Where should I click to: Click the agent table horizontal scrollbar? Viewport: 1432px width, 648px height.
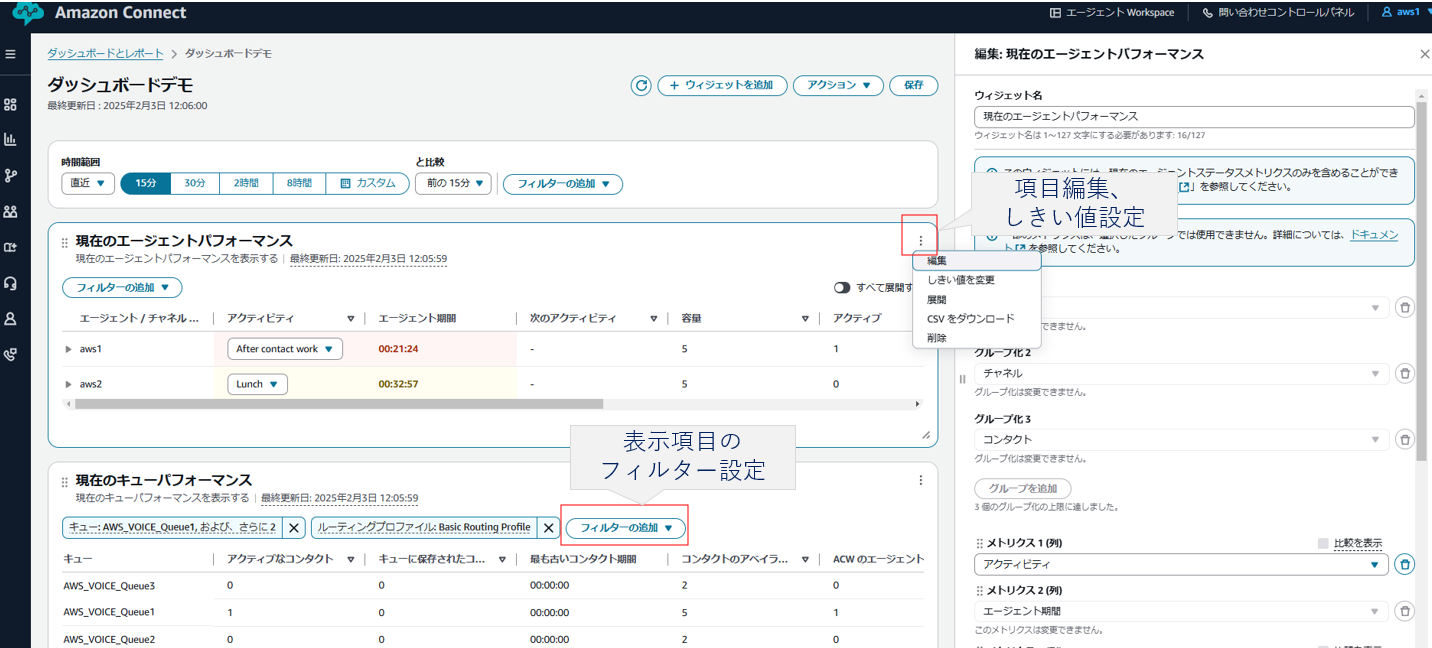pos(339,404)
